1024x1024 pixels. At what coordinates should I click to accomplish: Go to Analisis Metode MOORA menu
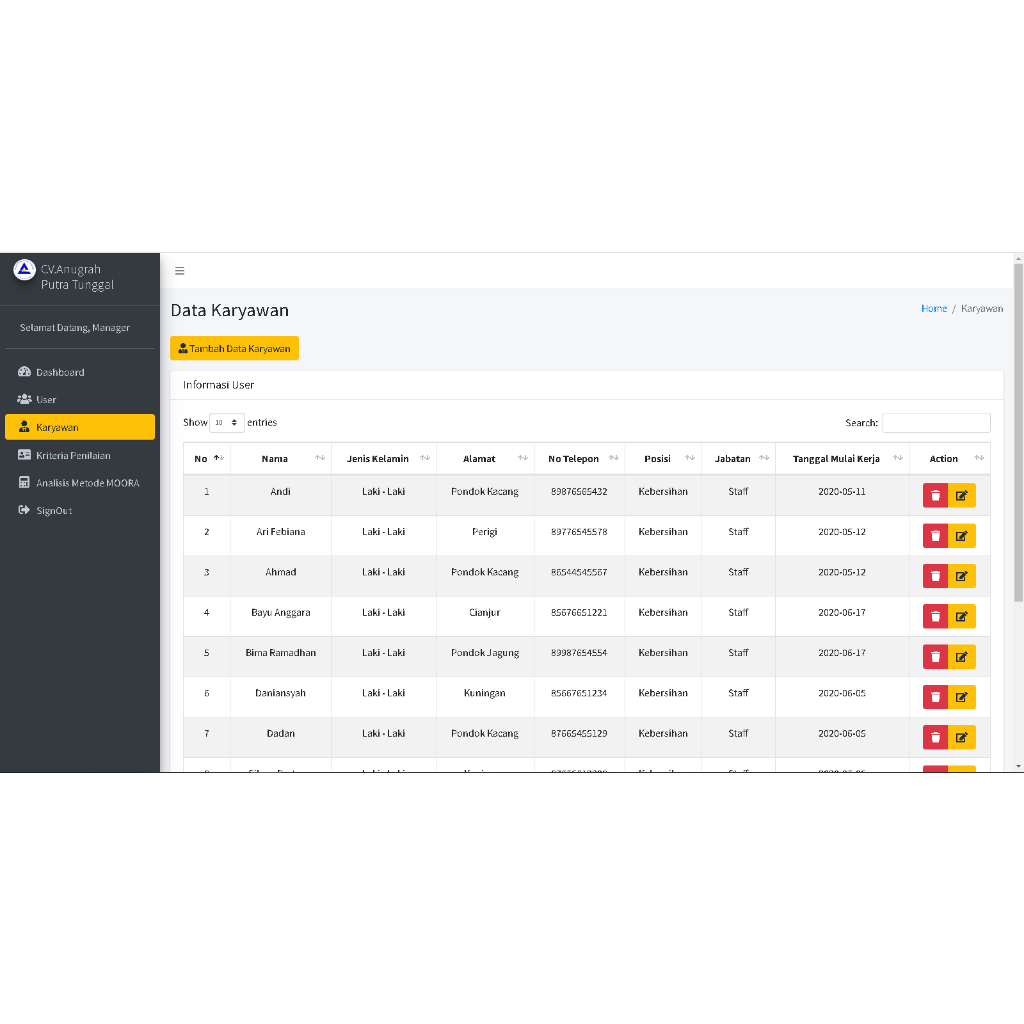pyautogui.click(x=87, y=483)
